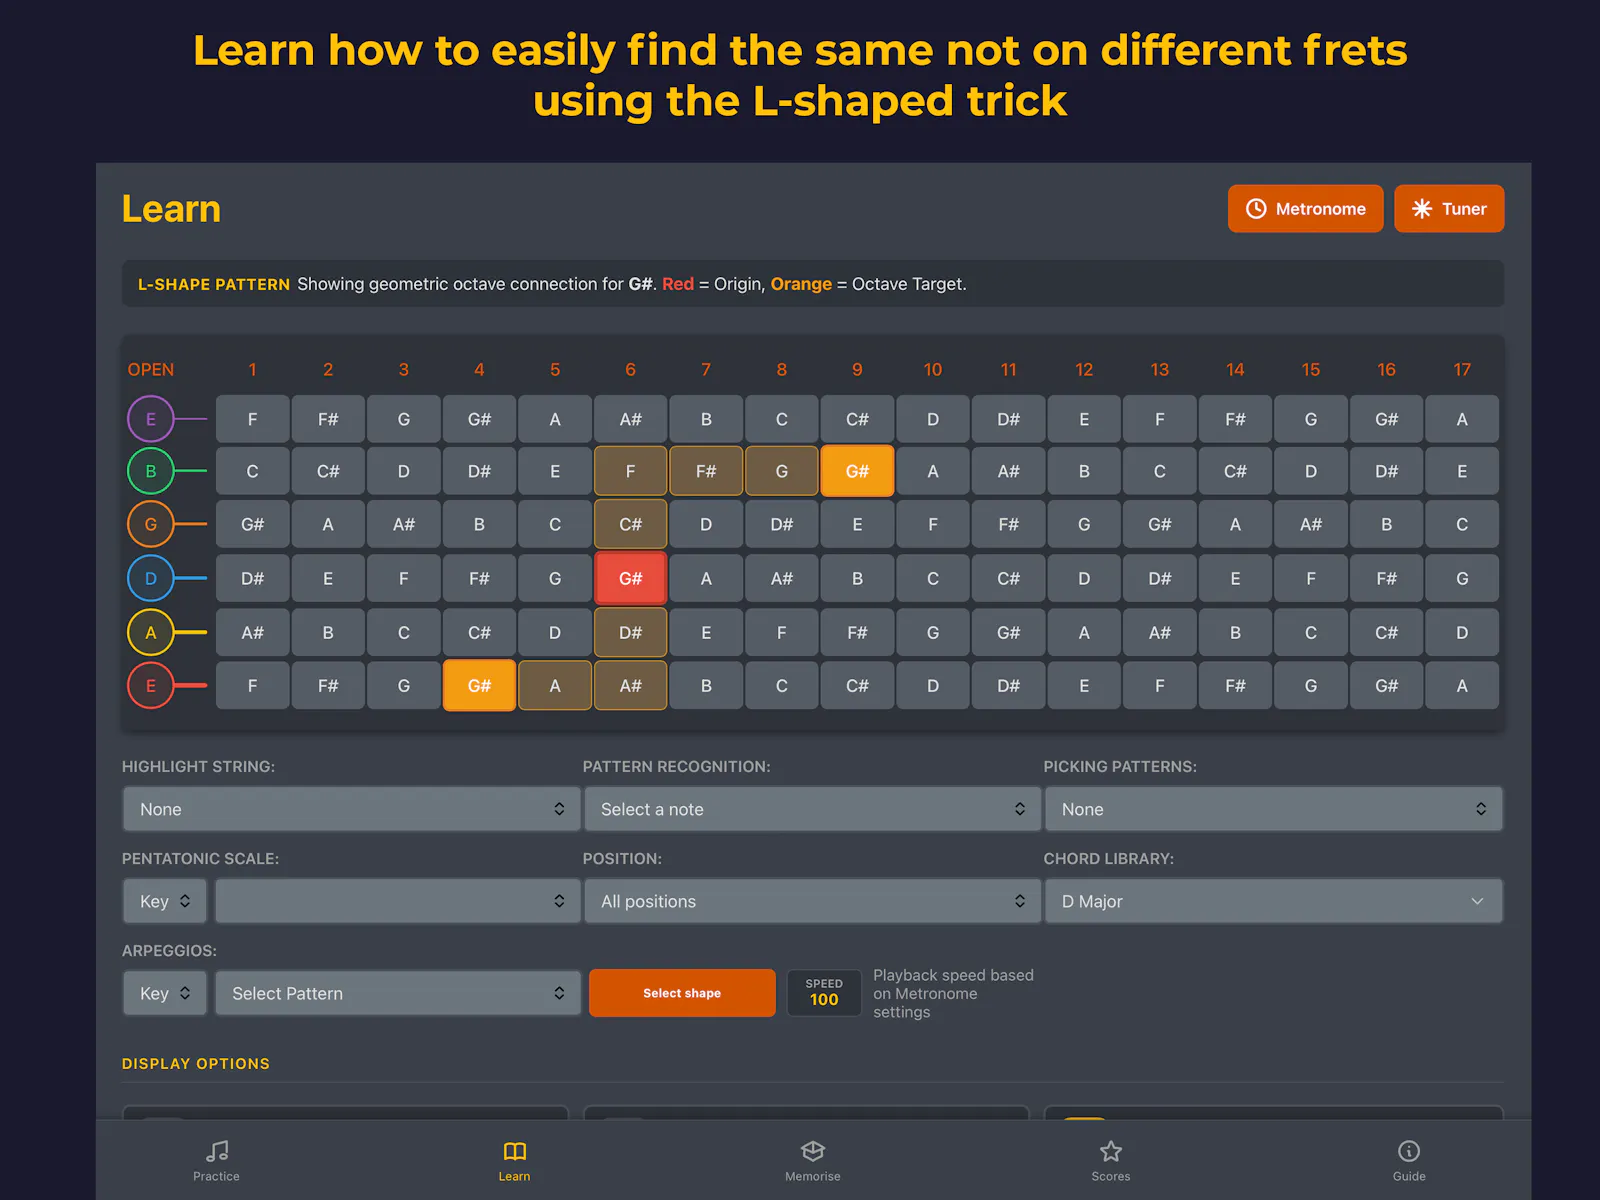Screen dimensions: 1600x1200
Task: Select the low E string circle
Action: point(151,686)
